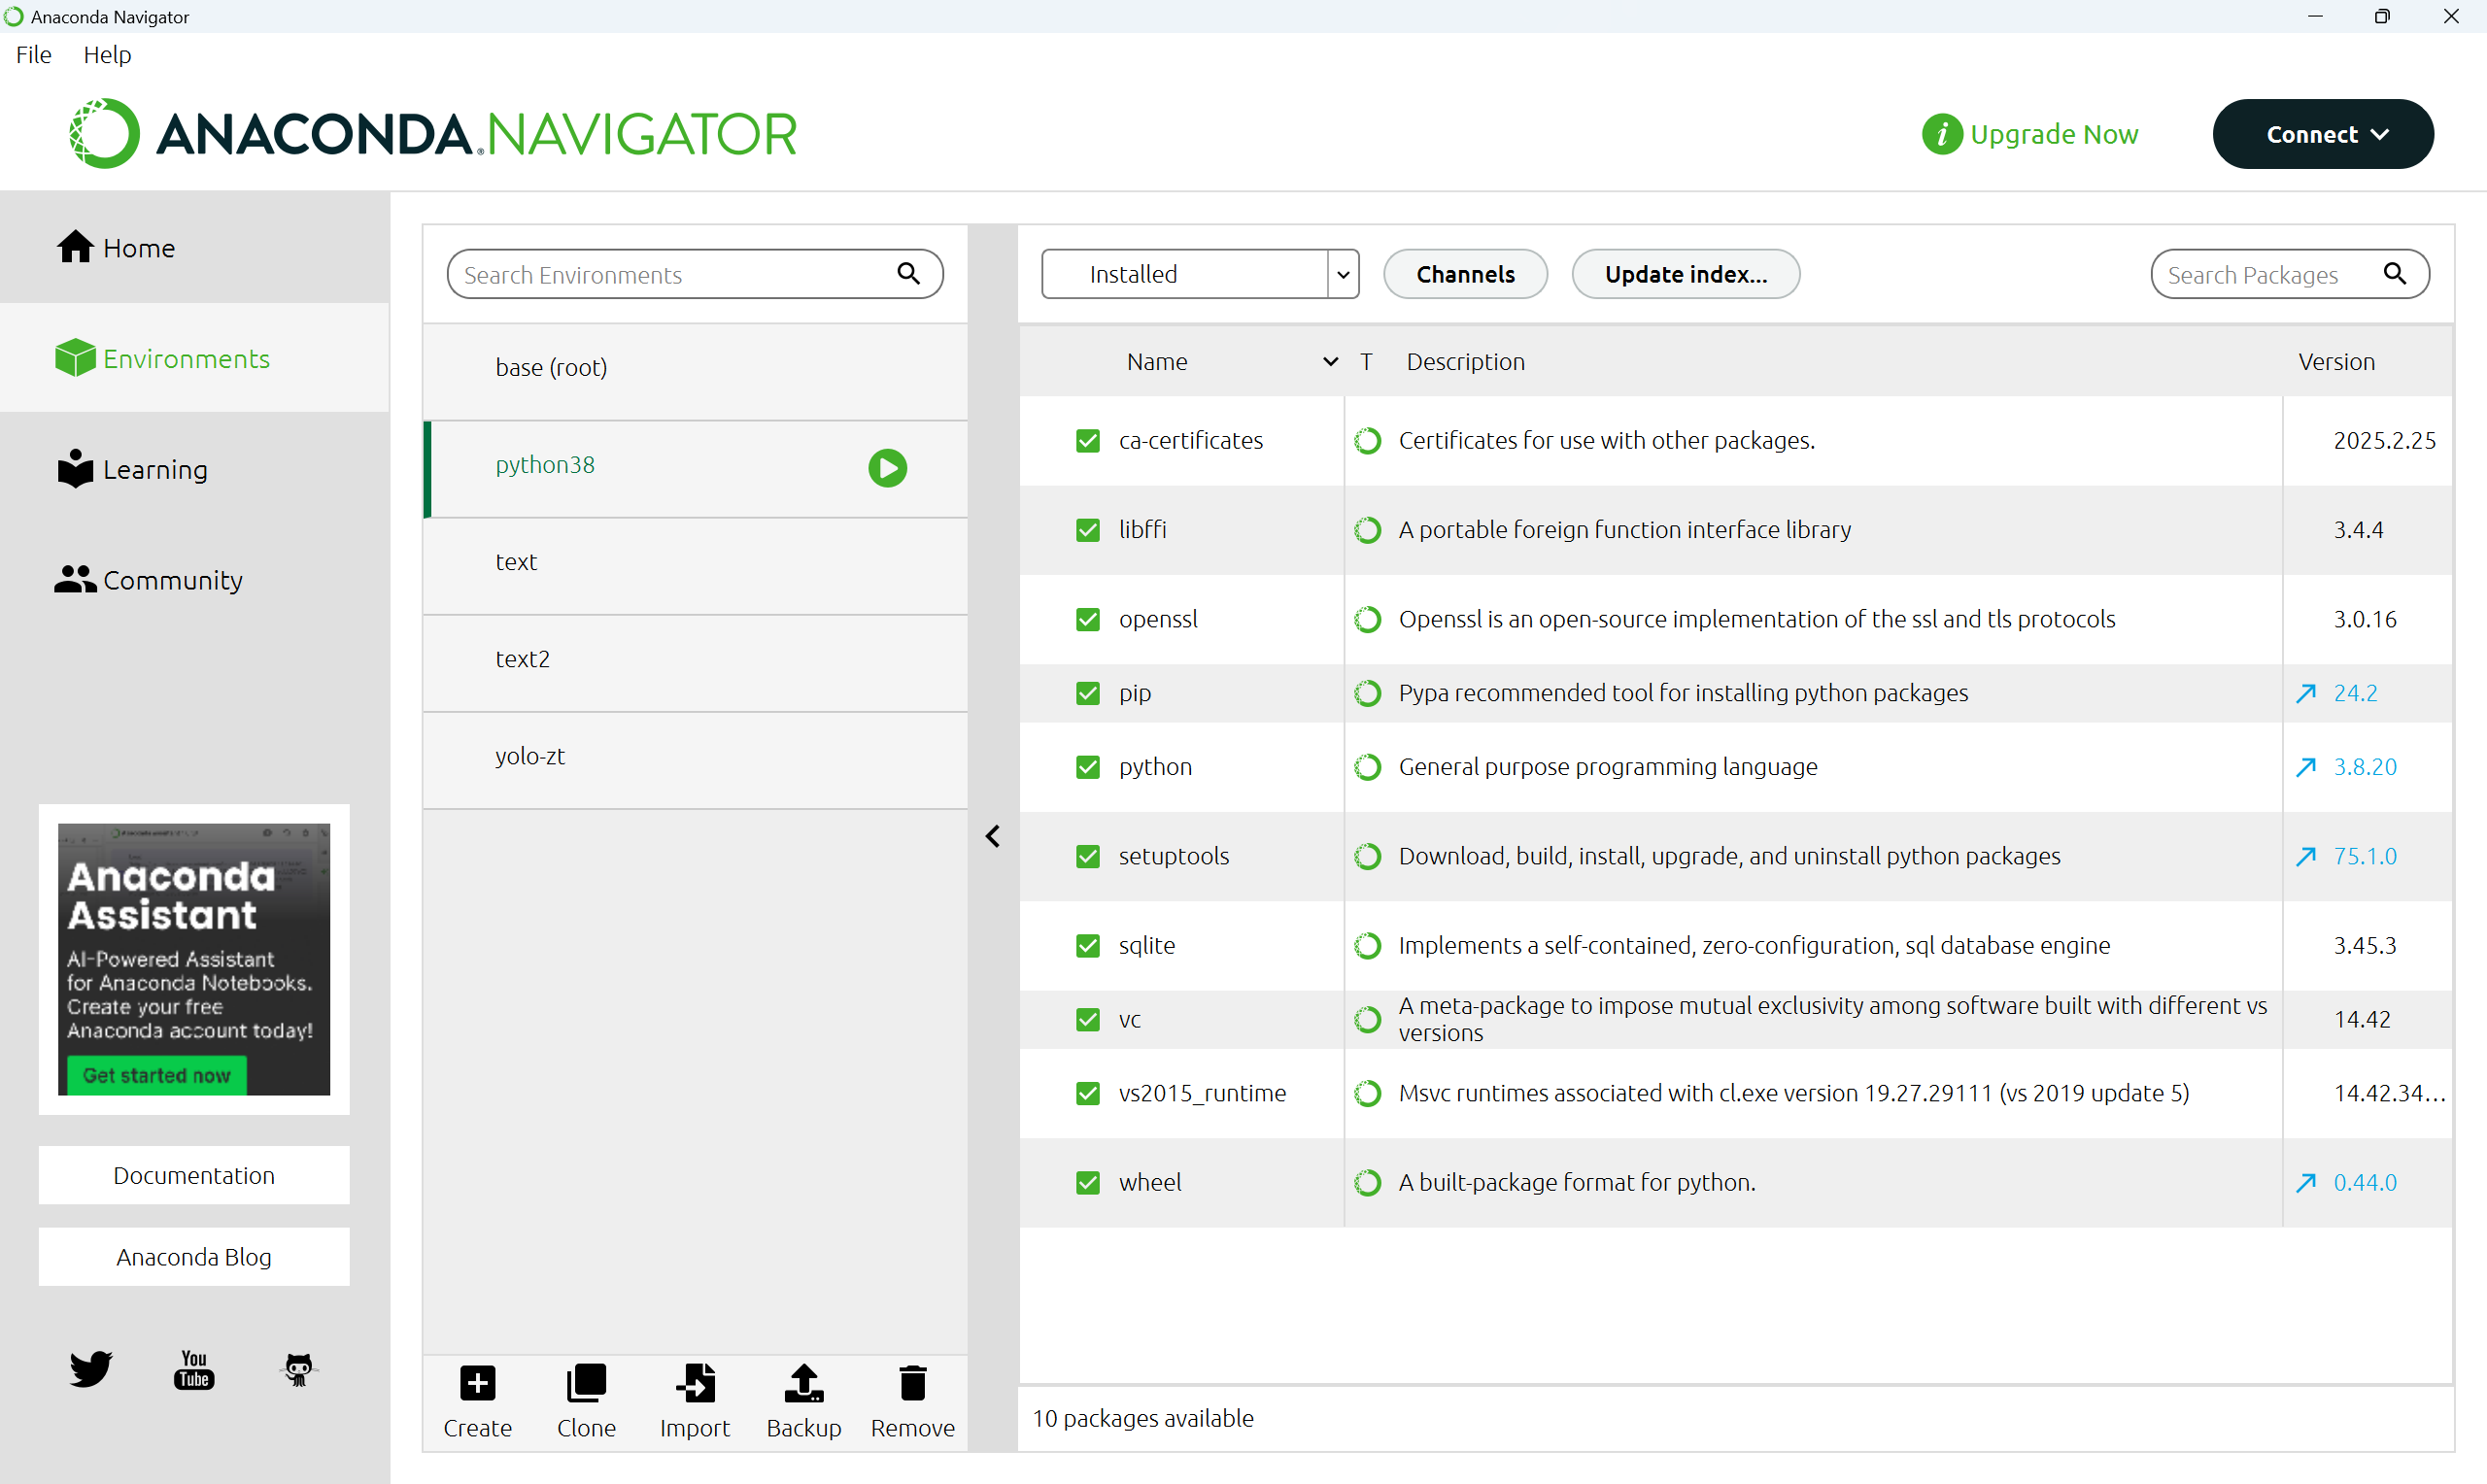Open the File menu
This screenshot has width=2487, height=1484.
[x=33, y=54]
